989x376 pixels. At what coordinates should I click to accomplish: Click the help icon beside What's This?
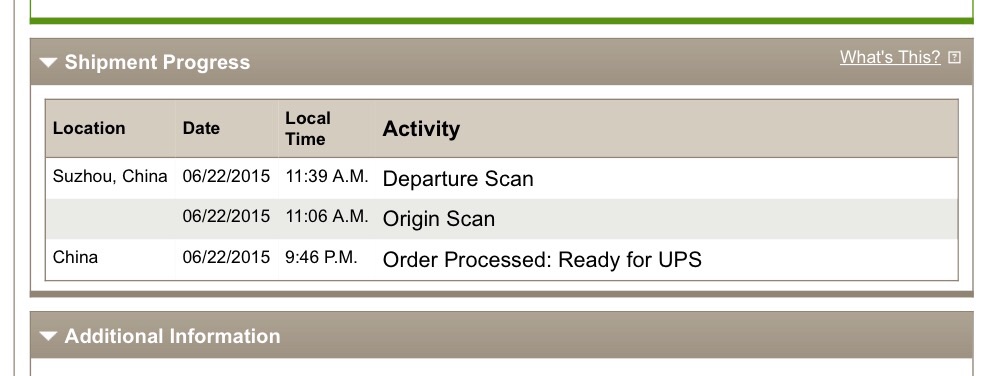(954, 58)
